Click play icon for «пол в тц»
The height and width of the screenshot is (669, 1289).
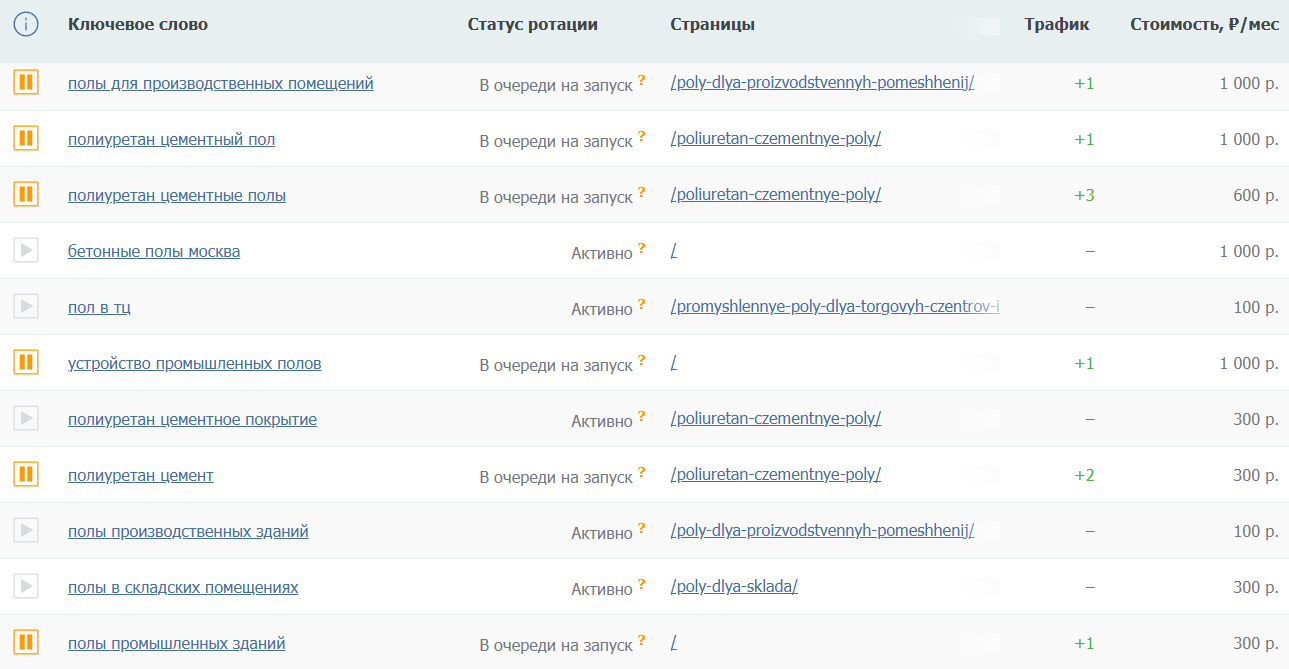click(x=26, y=306)
